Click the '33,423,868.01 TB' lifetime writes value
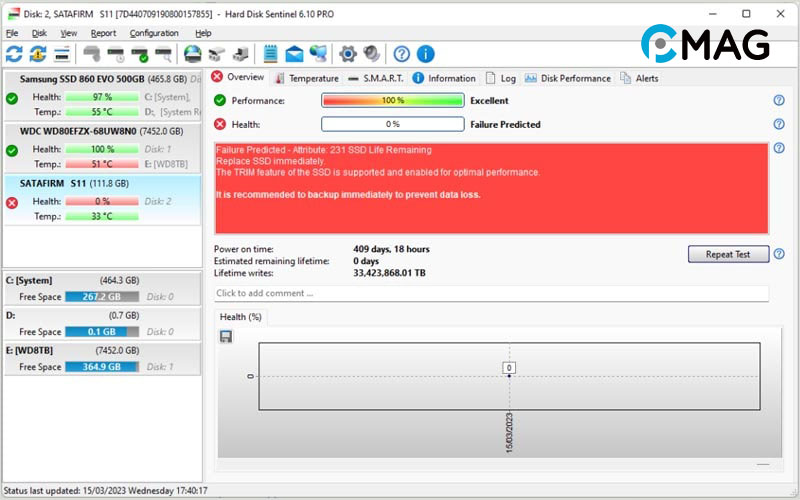 [389, 273]
